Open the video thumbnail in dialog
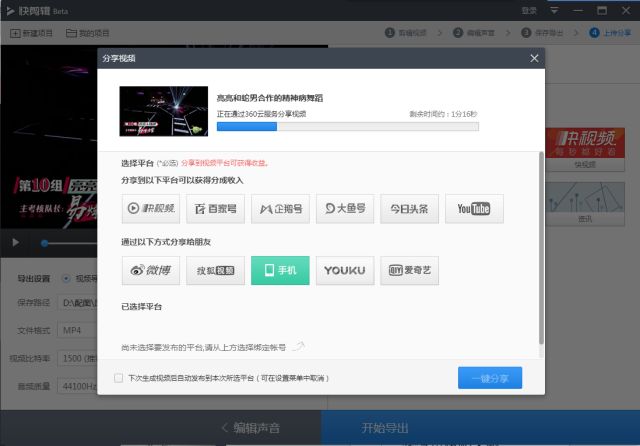This screenshot has width=640, height=446. click(164, 111)
